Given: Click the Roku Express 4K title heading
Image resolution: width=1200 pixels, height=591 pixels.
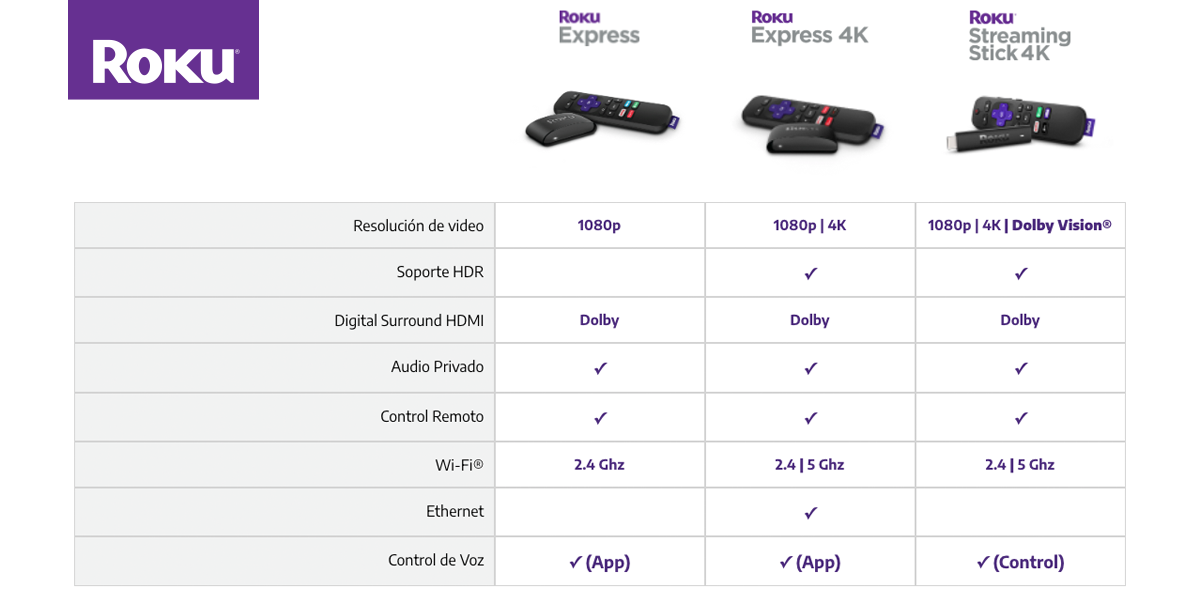Looking at the screenshot, I should tap(809, 28).
